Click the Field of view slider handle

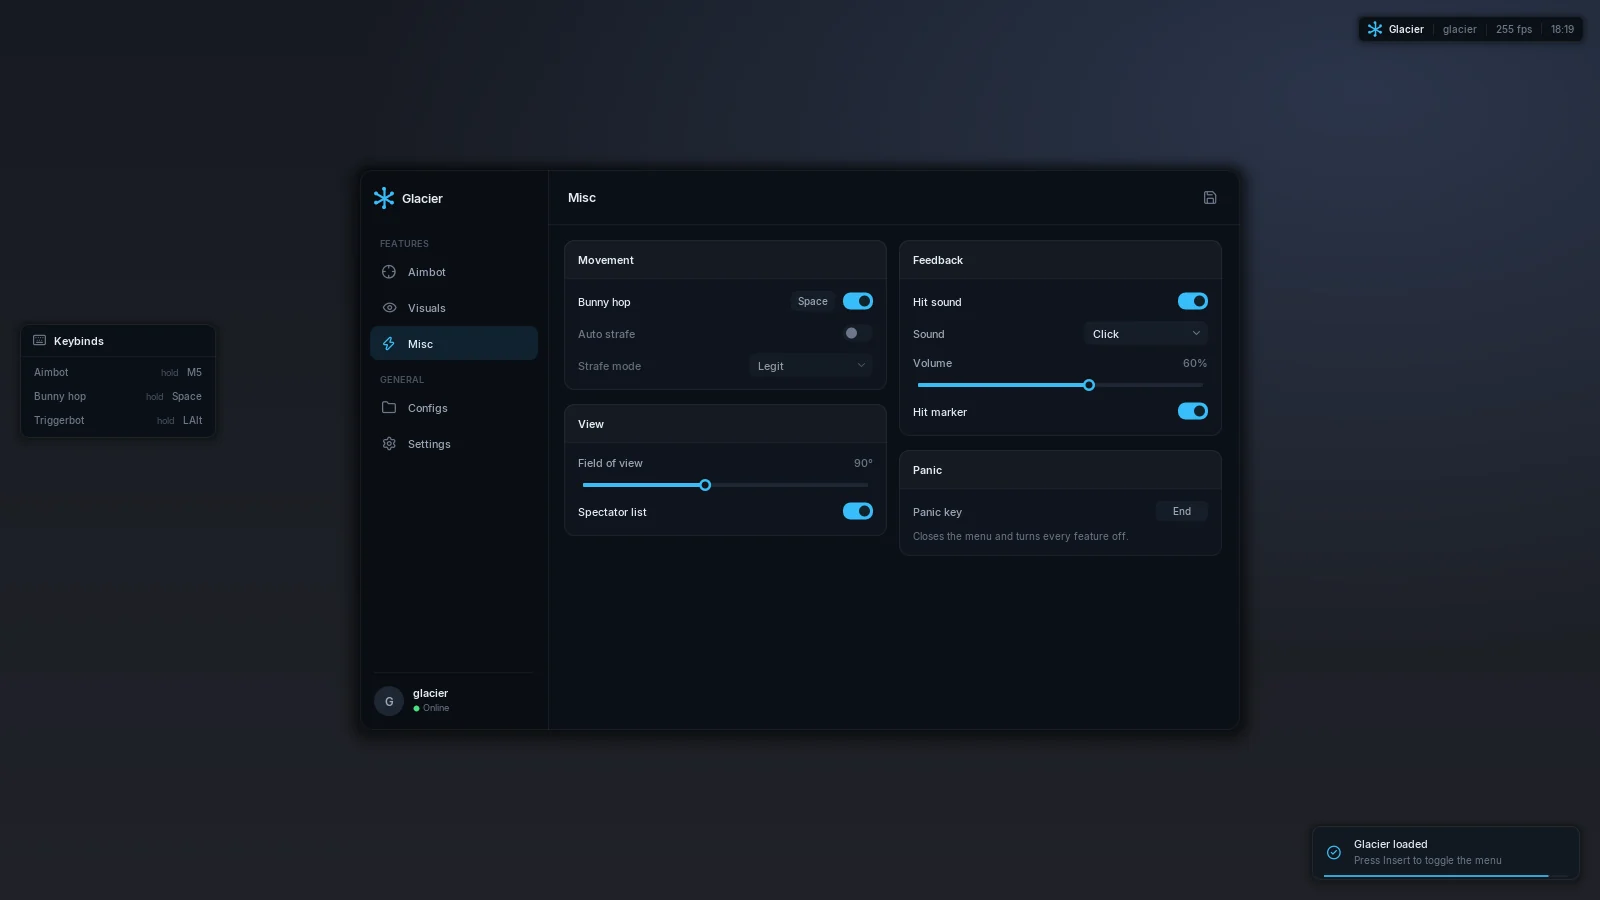coord(705,485)
